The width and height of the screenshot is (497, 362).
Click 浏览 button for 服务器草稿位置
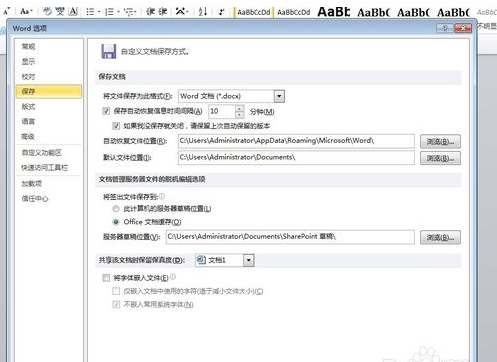440,237
